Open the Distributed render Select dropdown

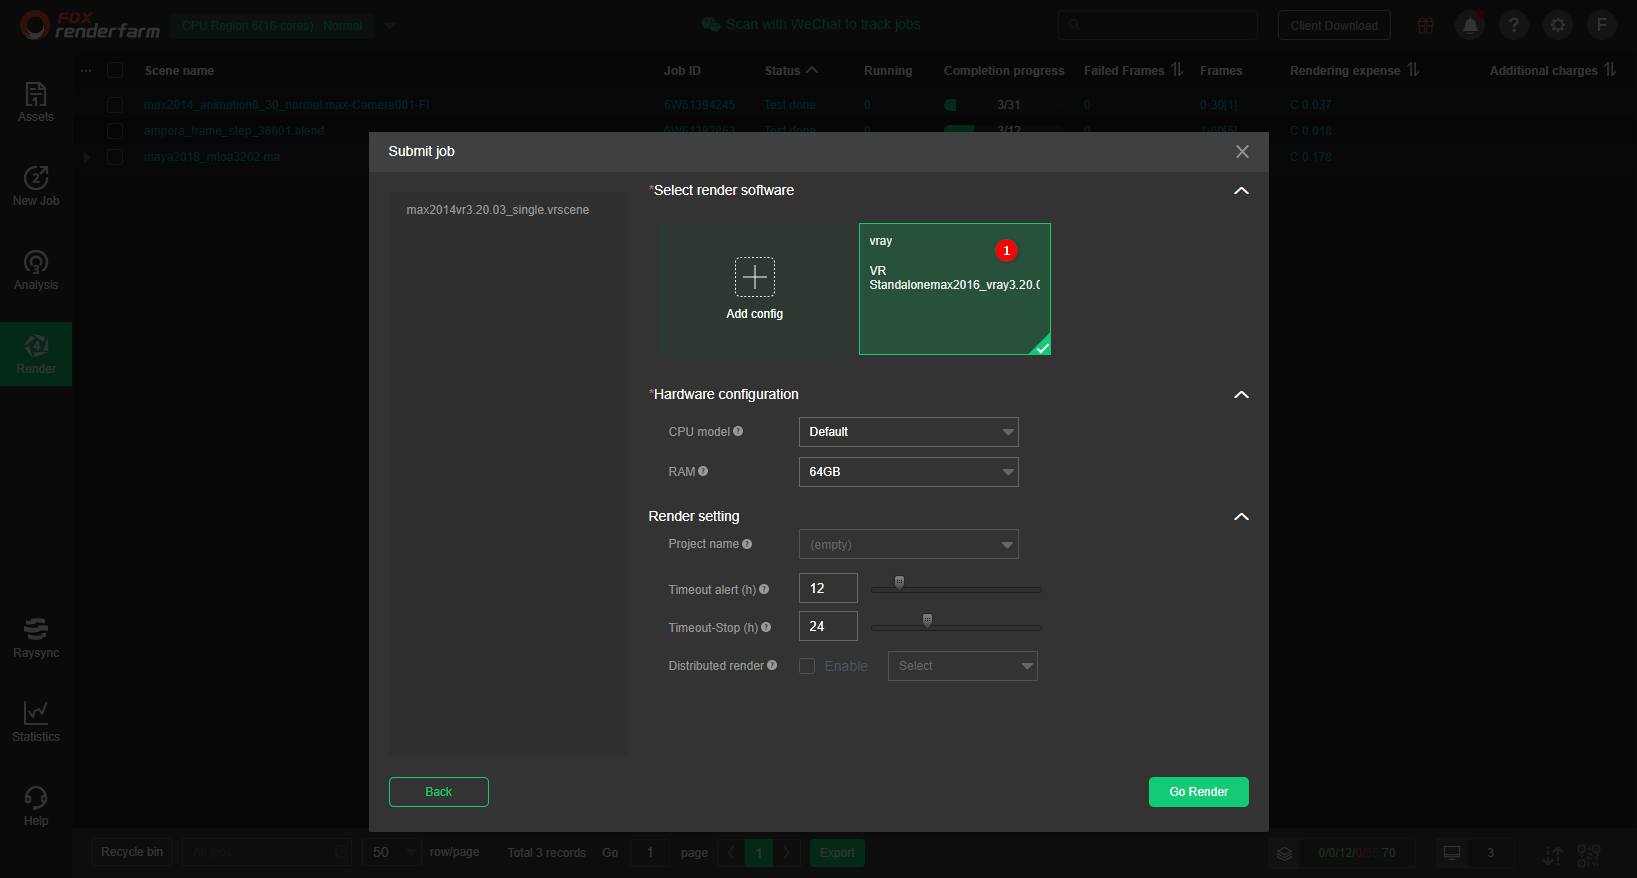pos(963,666)
